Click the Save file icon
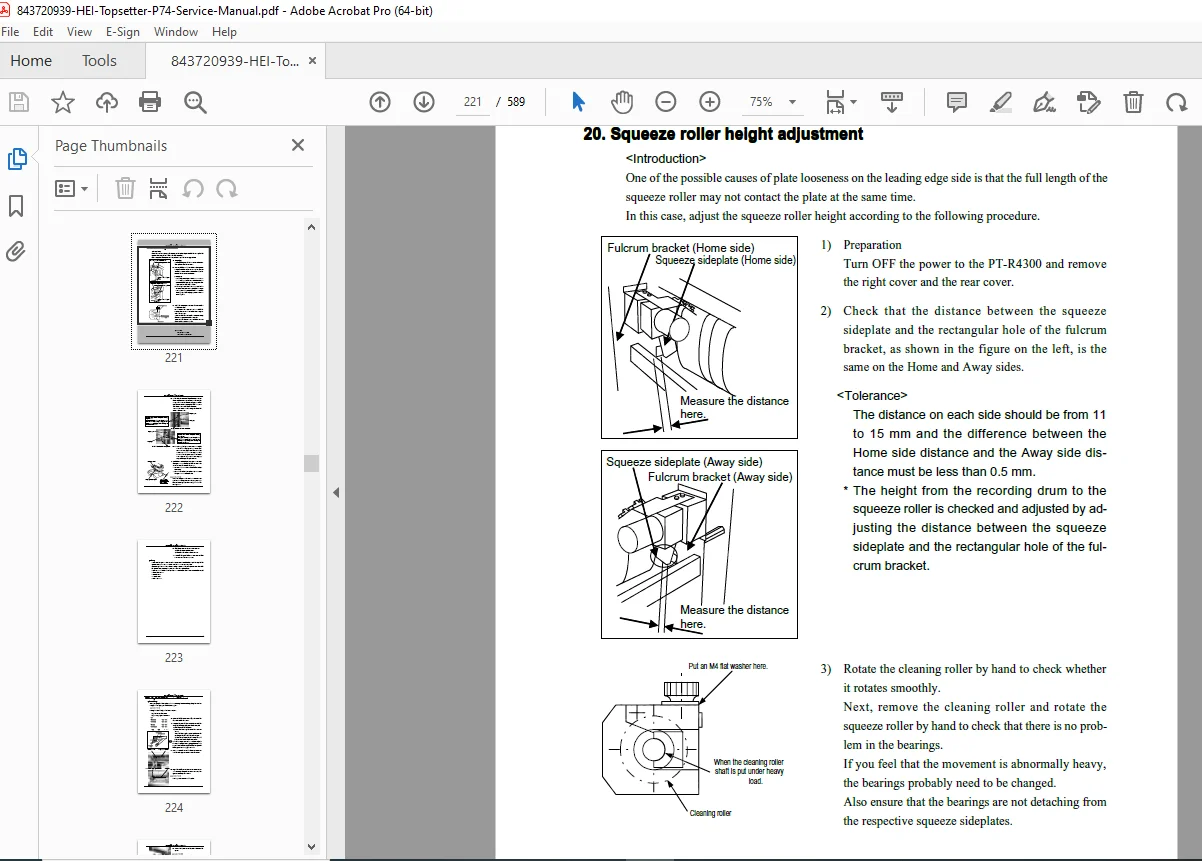The image size is (1202, 861). [x=18, y=102]
